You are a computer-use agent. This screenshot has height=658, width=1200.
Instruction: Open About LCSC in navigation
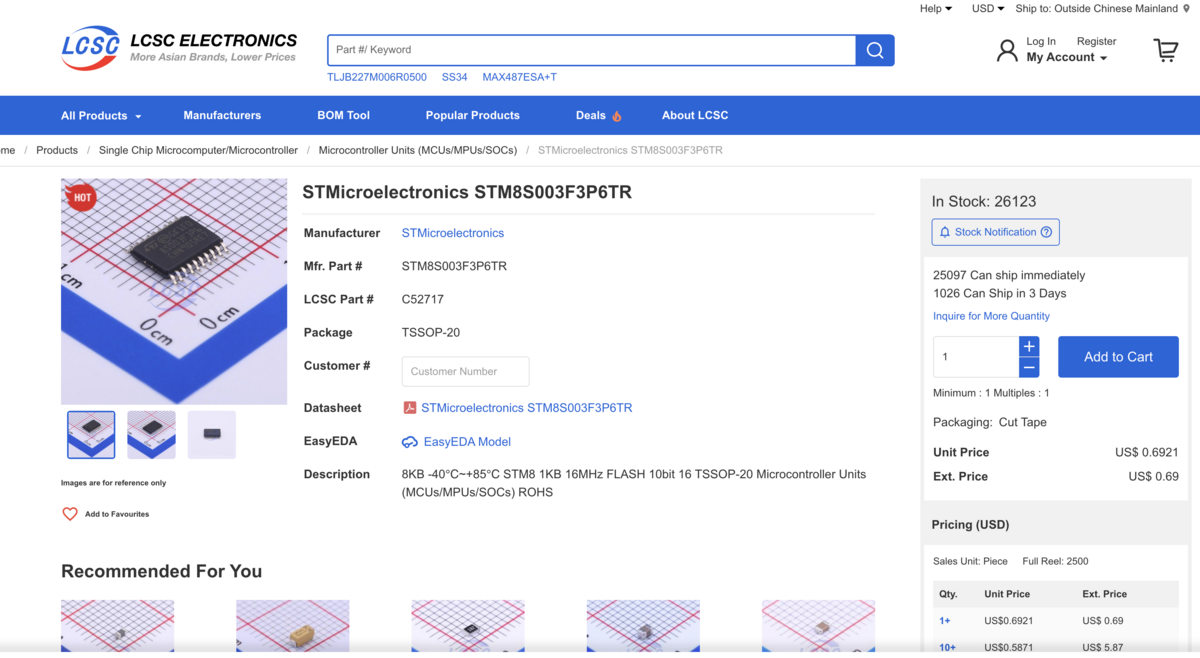point(695,116)
